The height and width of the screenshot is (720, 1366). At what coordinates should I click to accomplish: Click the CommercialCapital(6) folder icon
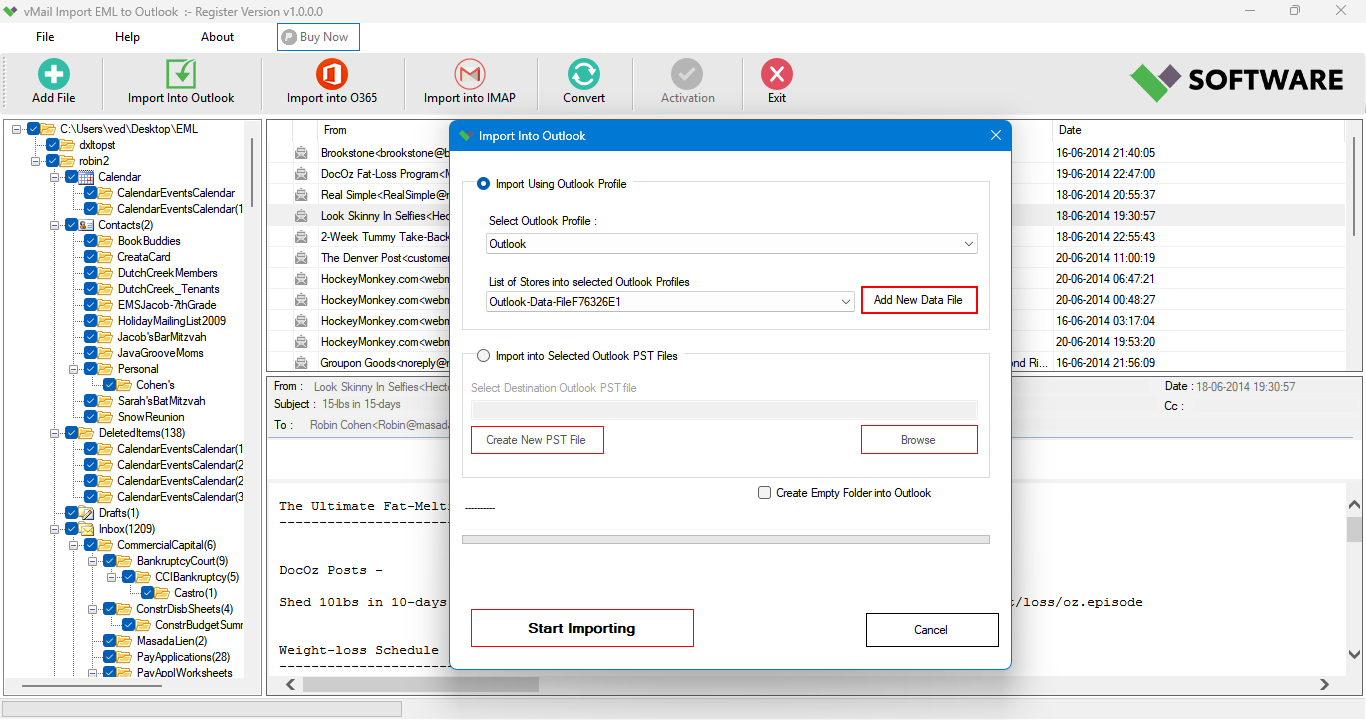pyautogui.click(x=106, y=545)
